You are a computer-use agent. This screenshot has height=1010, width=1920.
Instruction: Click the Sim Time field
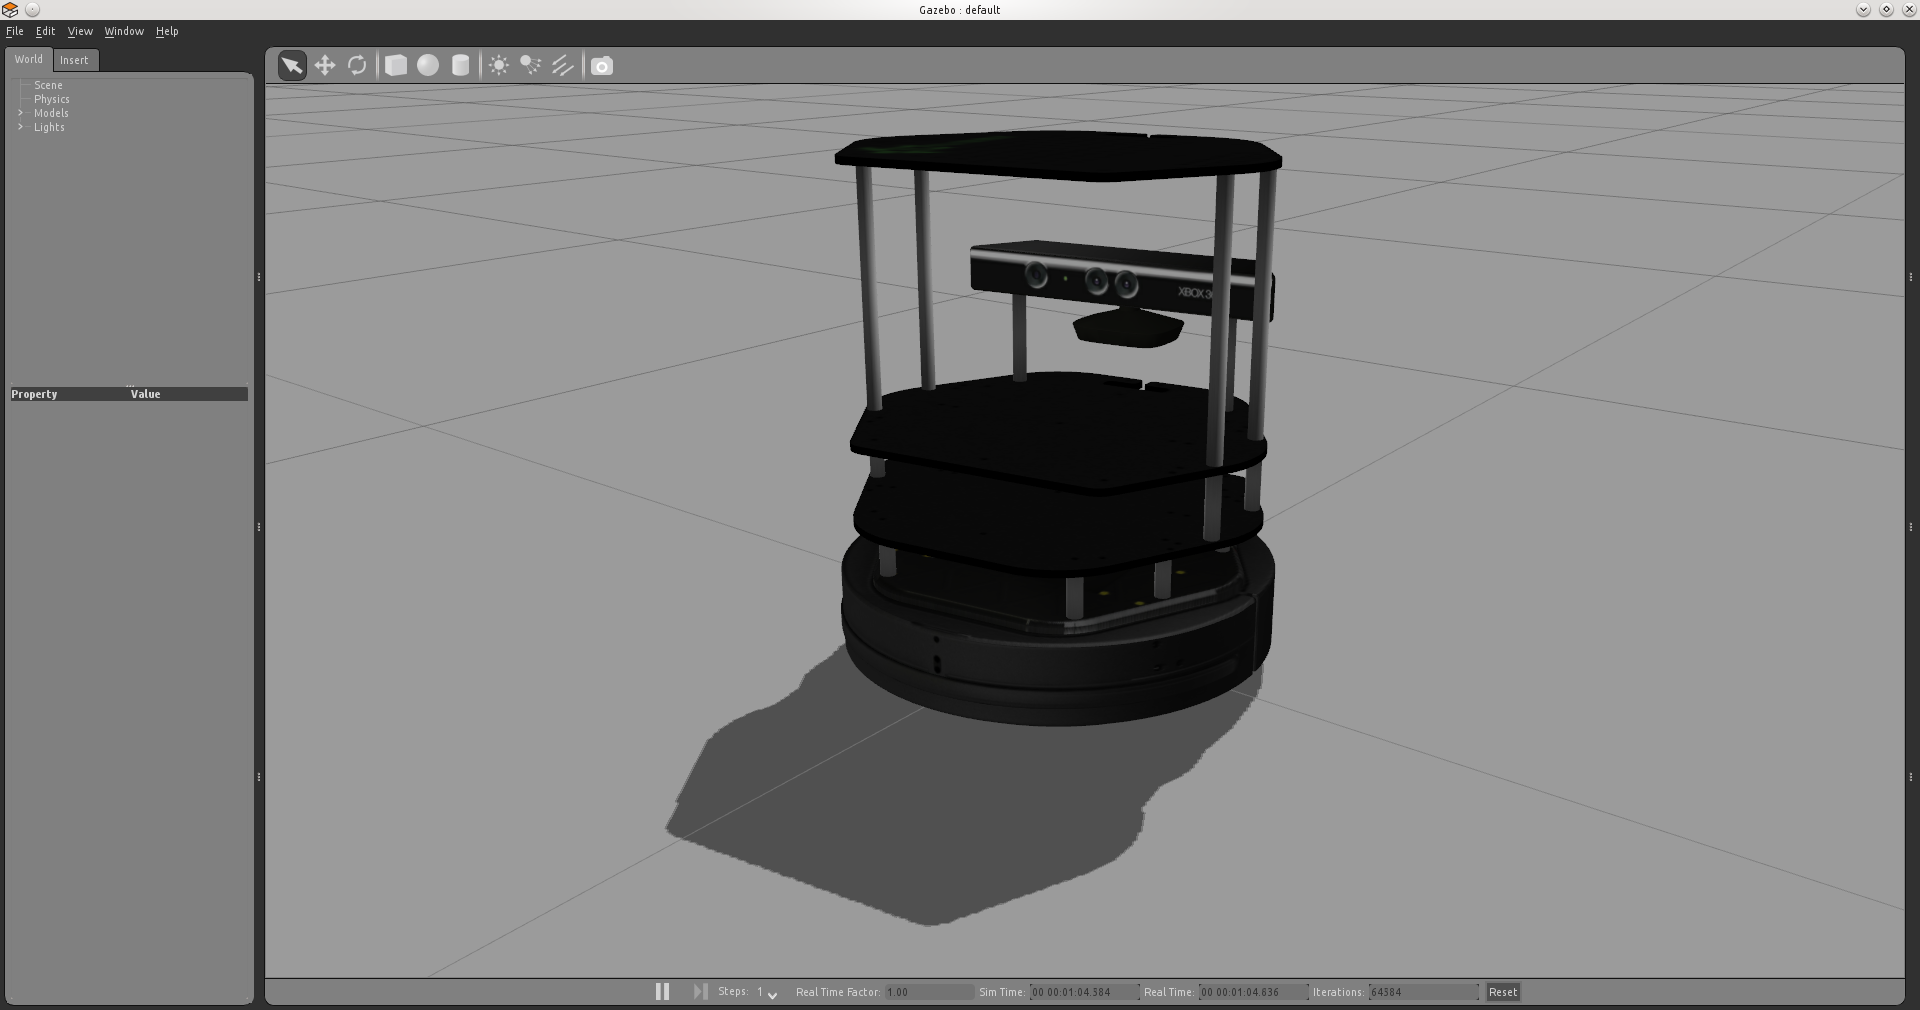[x=1083, y=992]
